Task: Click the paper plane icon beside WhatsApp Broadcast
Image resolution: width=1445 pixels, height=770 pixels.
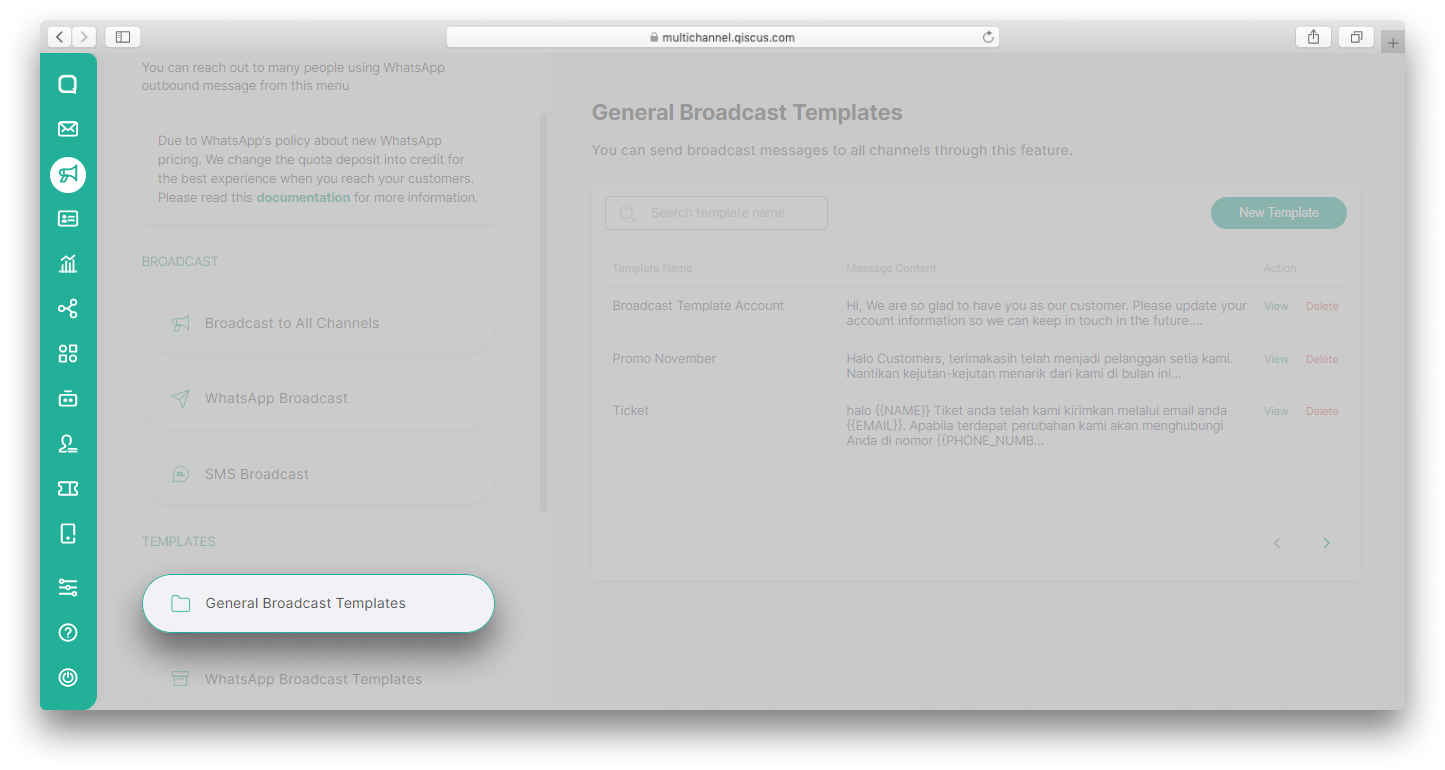Action: click(180, 398)
